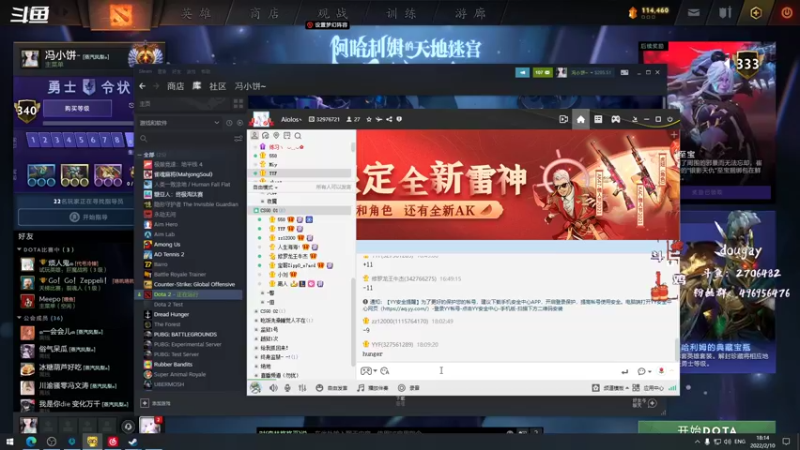This screenshot has height=450, width=800.
Task: Click the Steam add game button
Action: [156, 403]
